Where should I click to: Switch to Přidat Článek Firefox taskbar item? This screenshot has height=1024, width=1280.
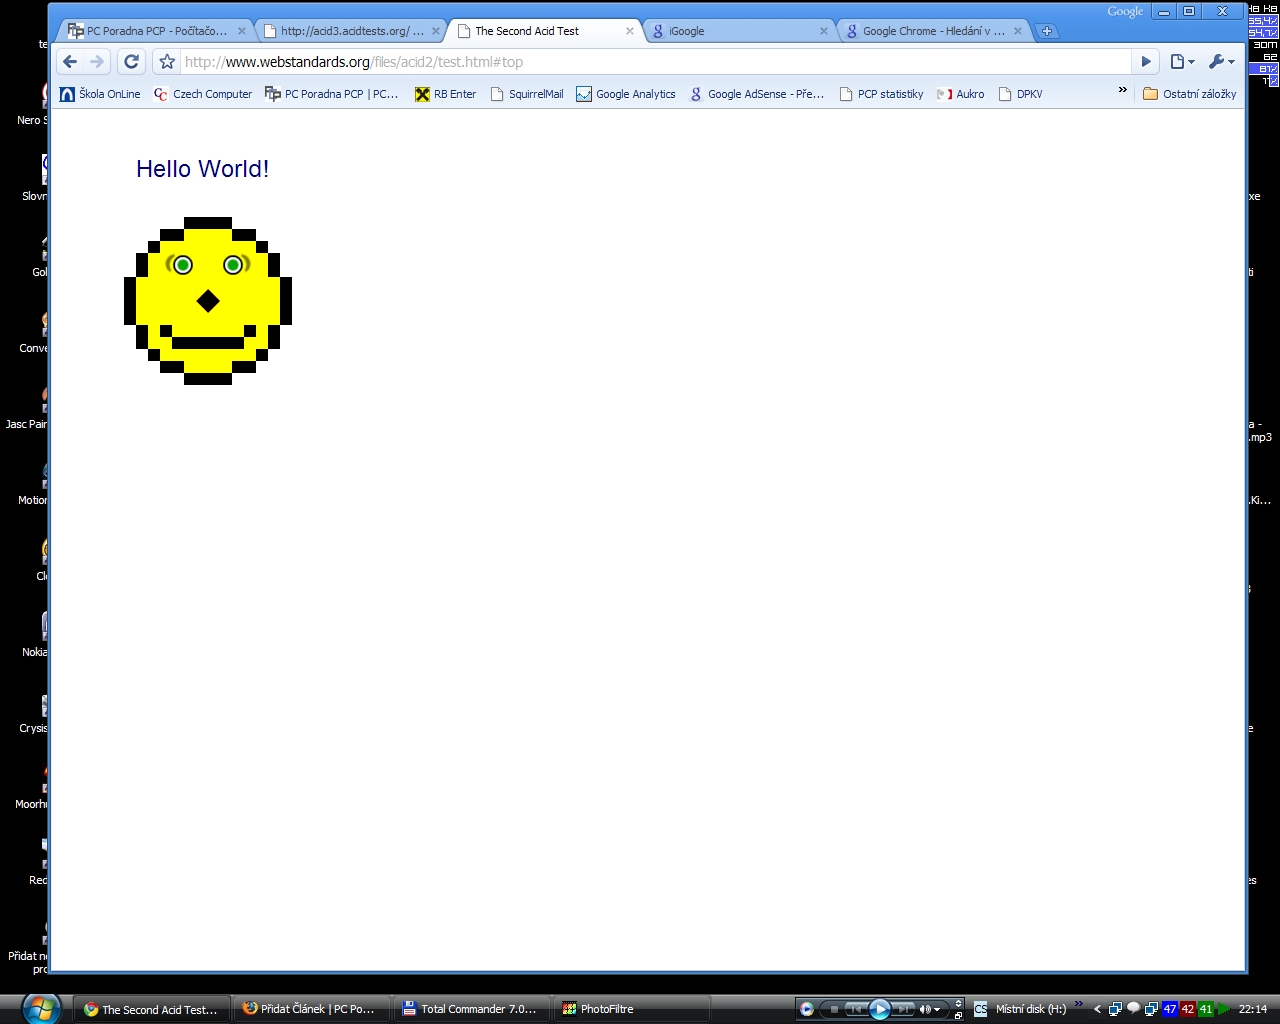click(311, 1009)
